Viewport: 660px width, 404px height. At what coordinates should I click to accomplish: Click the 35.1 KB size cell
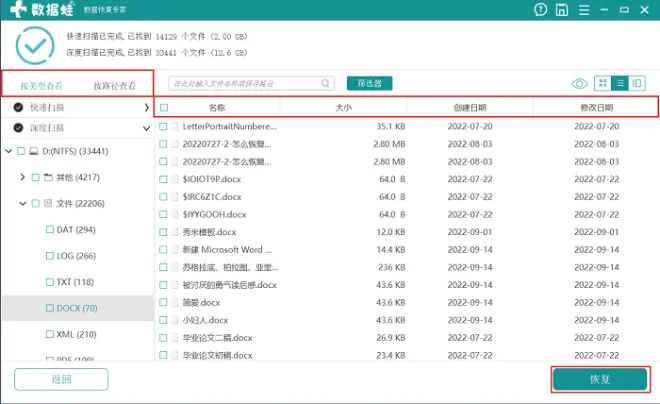391,126
